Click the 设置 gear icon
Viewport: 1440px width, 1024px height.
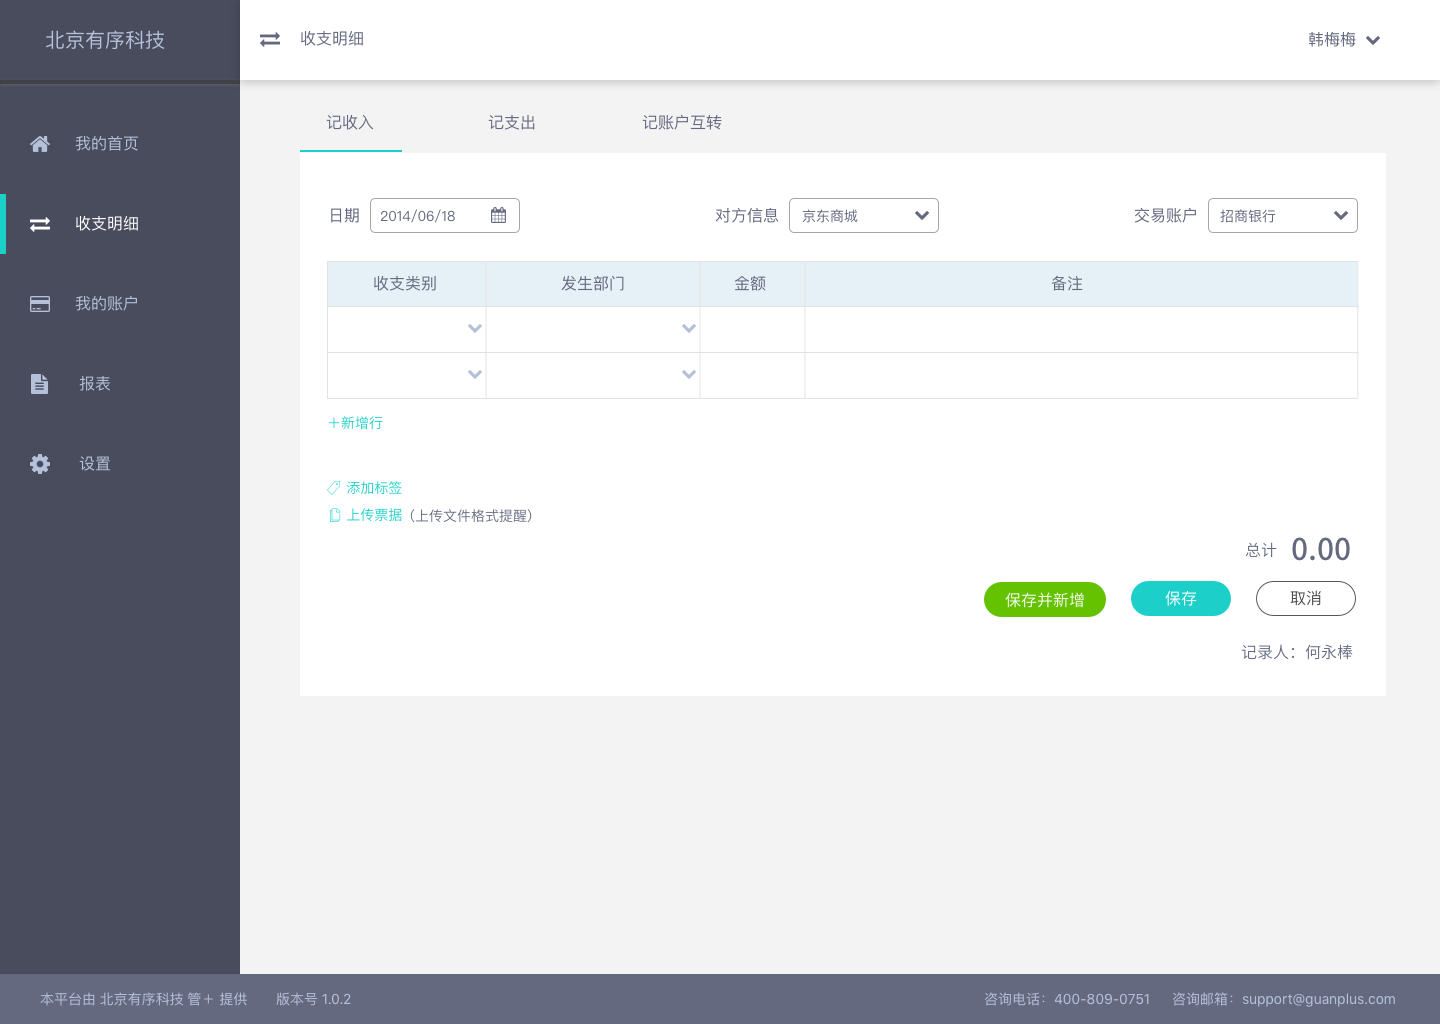pos(40,463)
